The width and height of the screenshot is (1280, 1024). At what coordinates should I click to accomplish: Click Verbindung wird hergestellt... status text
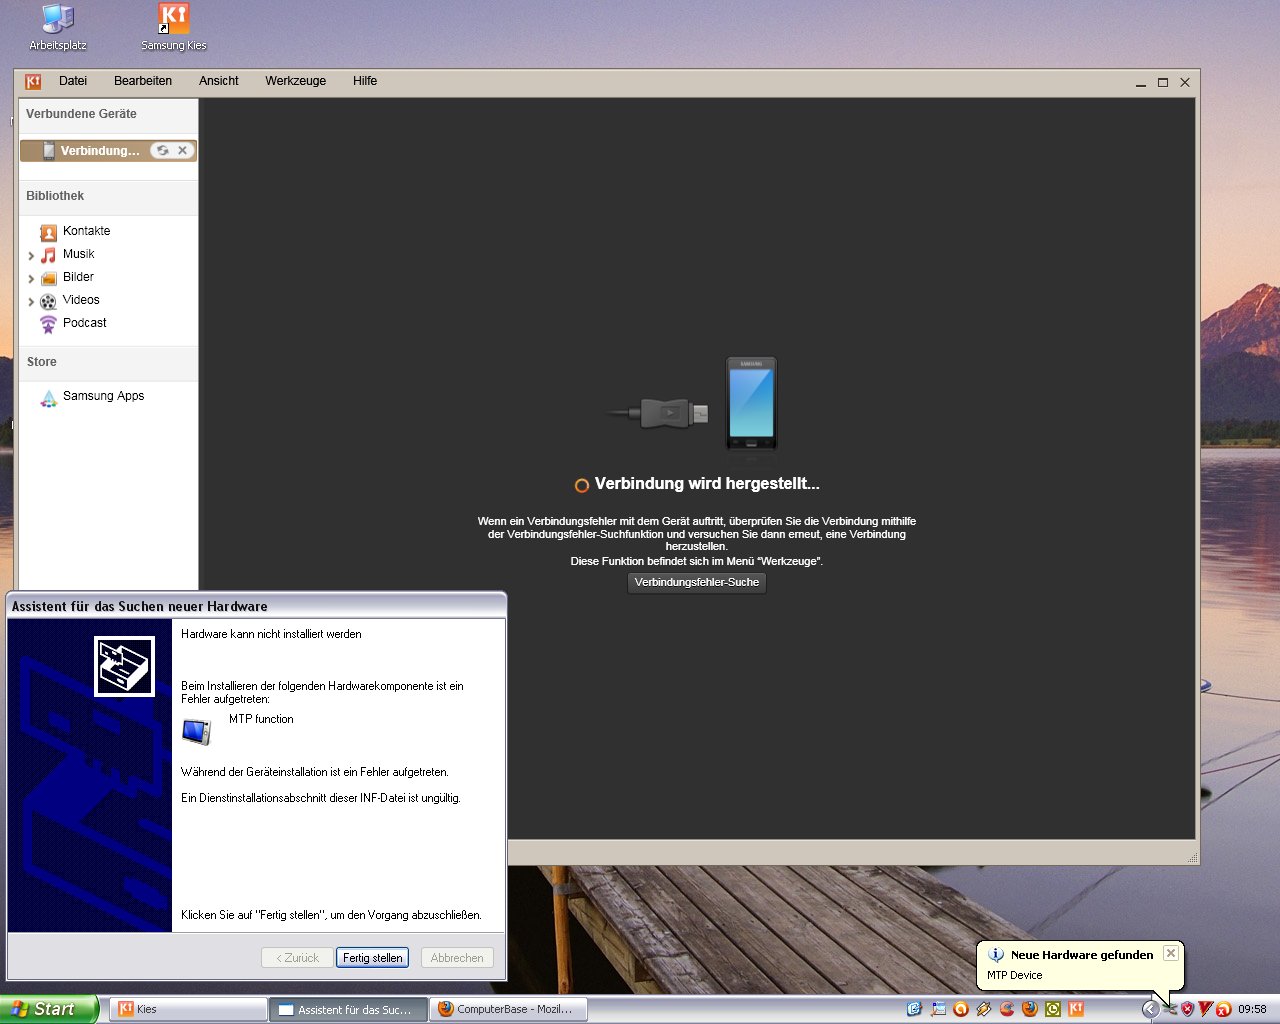[x=707, y=484]
